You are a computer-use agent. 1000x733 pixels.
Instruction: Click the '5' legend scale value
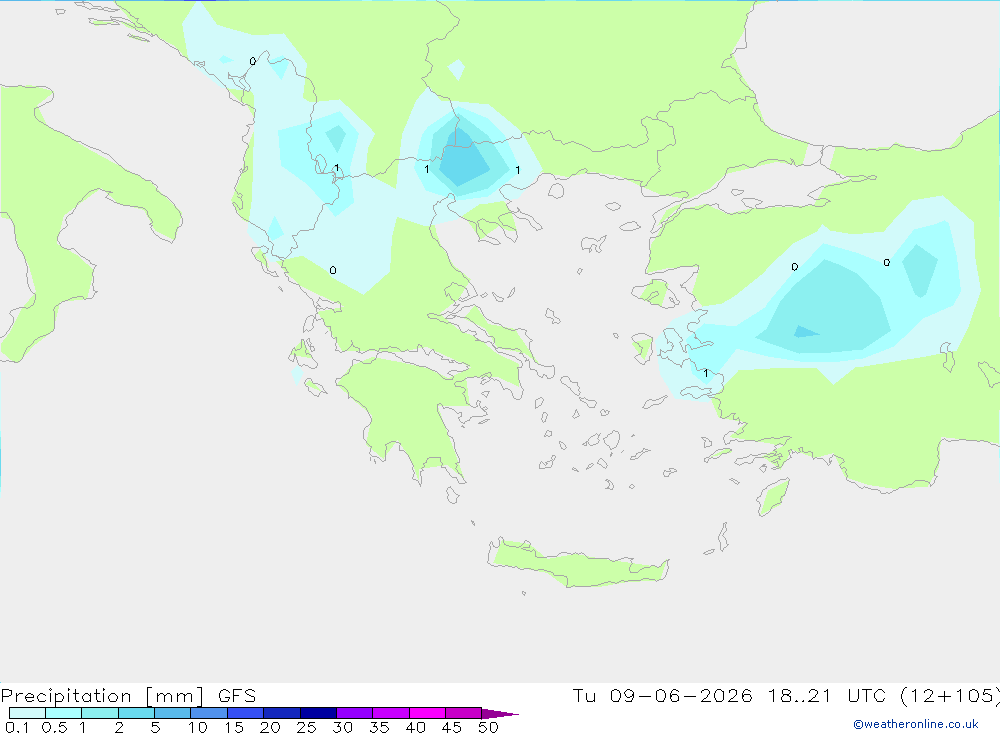(x=155, y=727)
